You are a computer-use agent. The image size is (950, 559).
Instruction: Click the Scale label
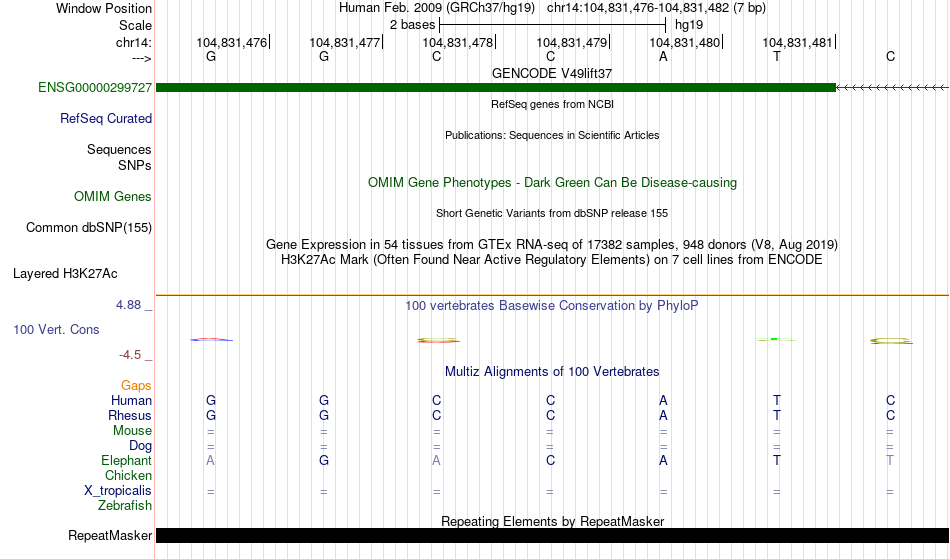tap(135, 25)
